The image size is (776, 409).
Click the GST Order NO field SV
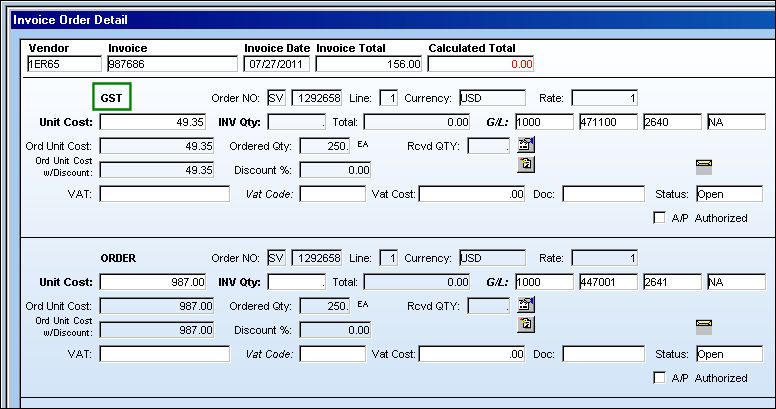tap(276, 98)
